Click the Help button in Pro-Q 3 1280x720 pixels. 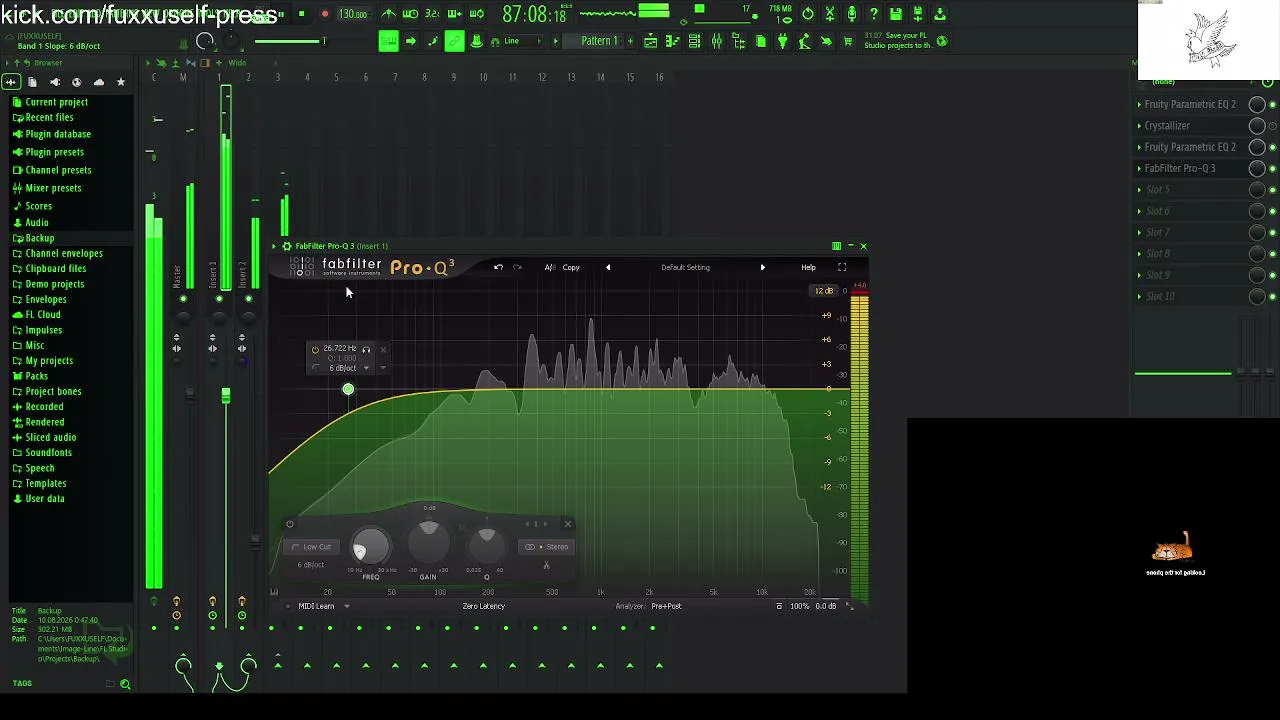pos(808,267)
